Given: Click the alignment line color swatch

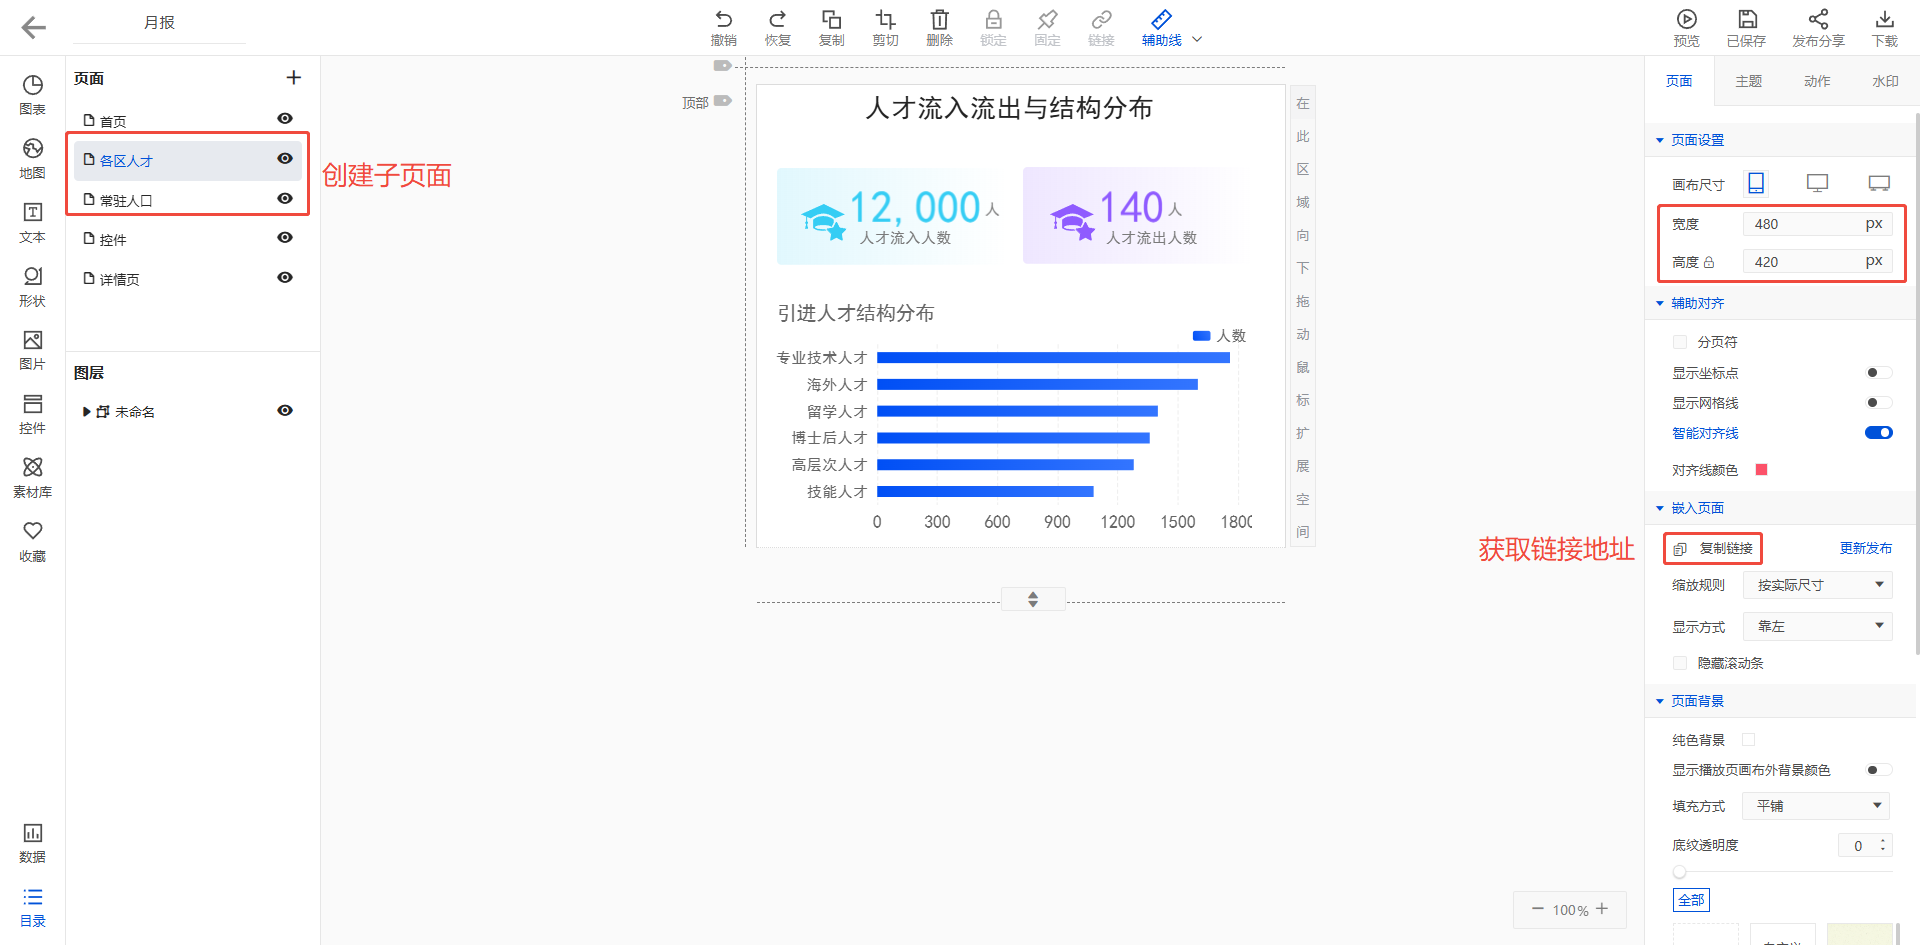Looking at the screenshot, I should coord(1761,470).
